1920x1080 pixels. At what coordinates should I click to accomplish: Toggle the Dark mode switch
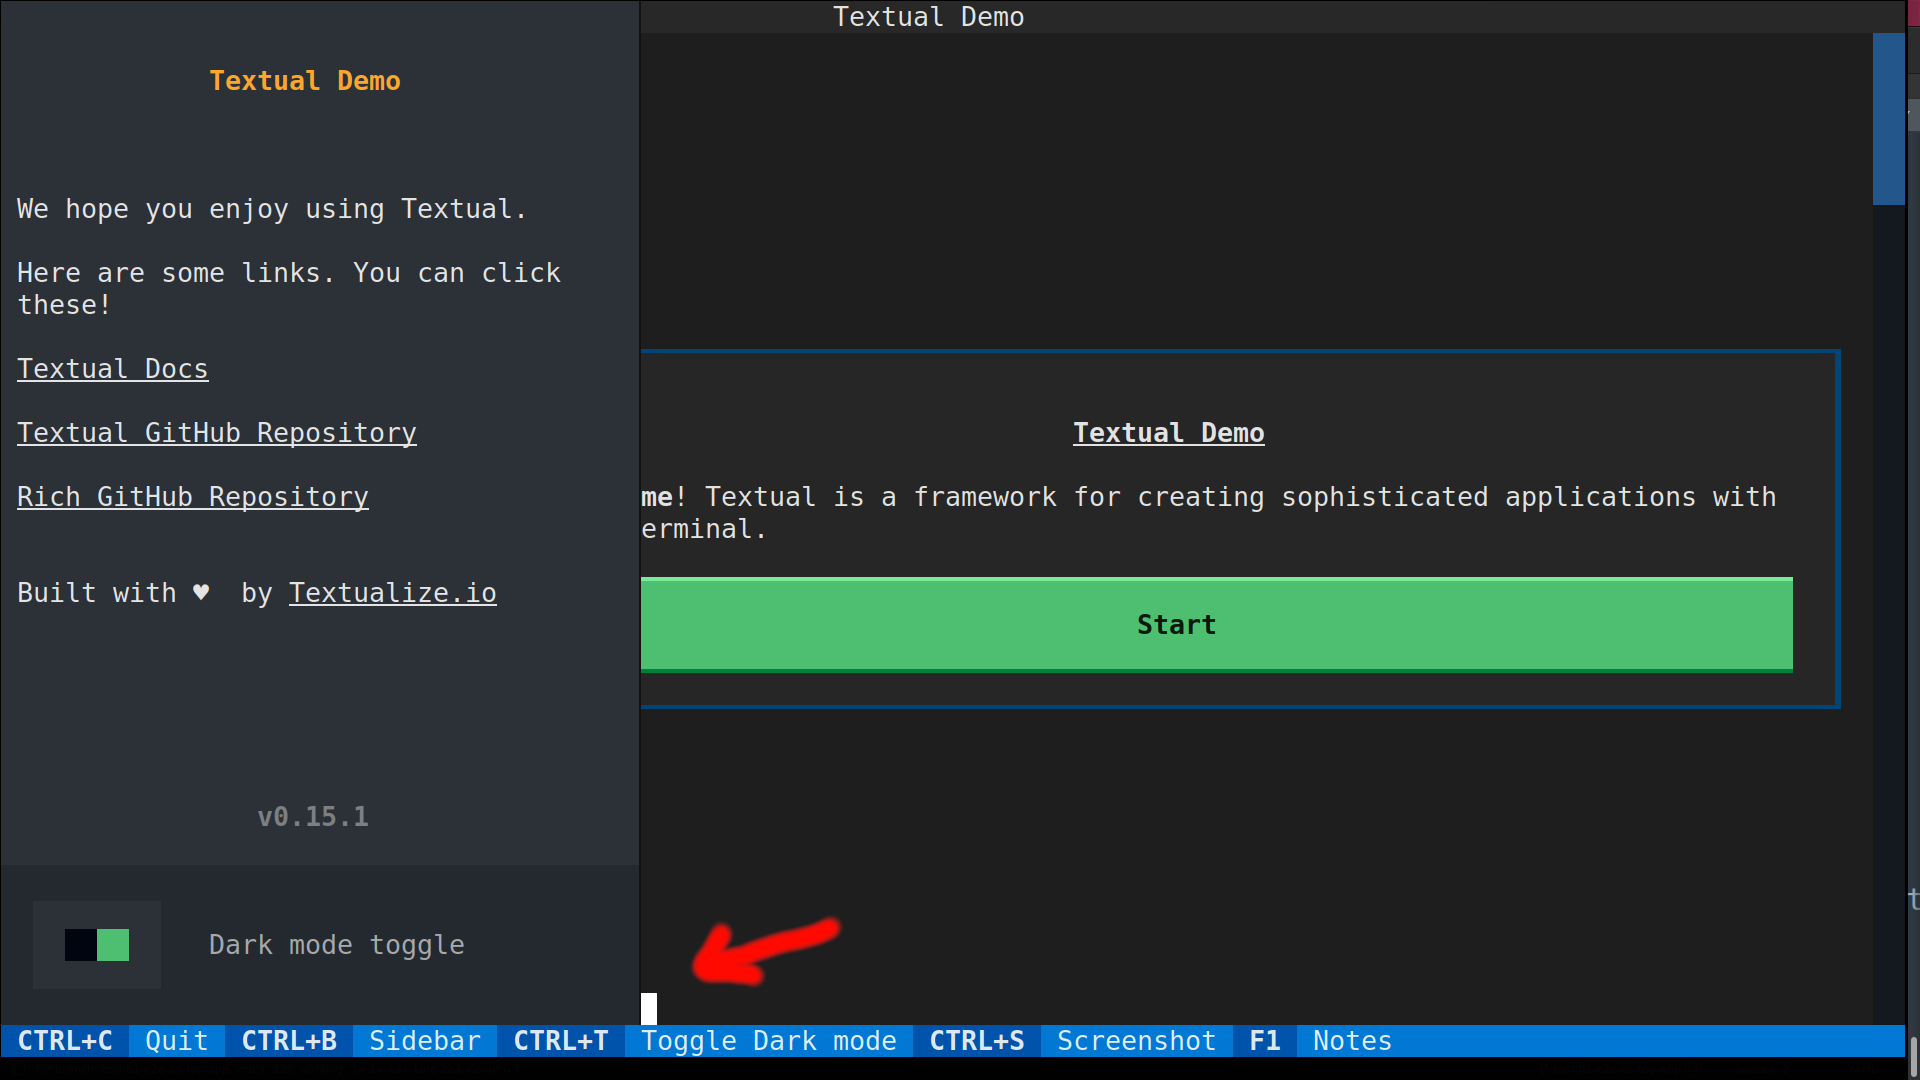click(97, 945)
